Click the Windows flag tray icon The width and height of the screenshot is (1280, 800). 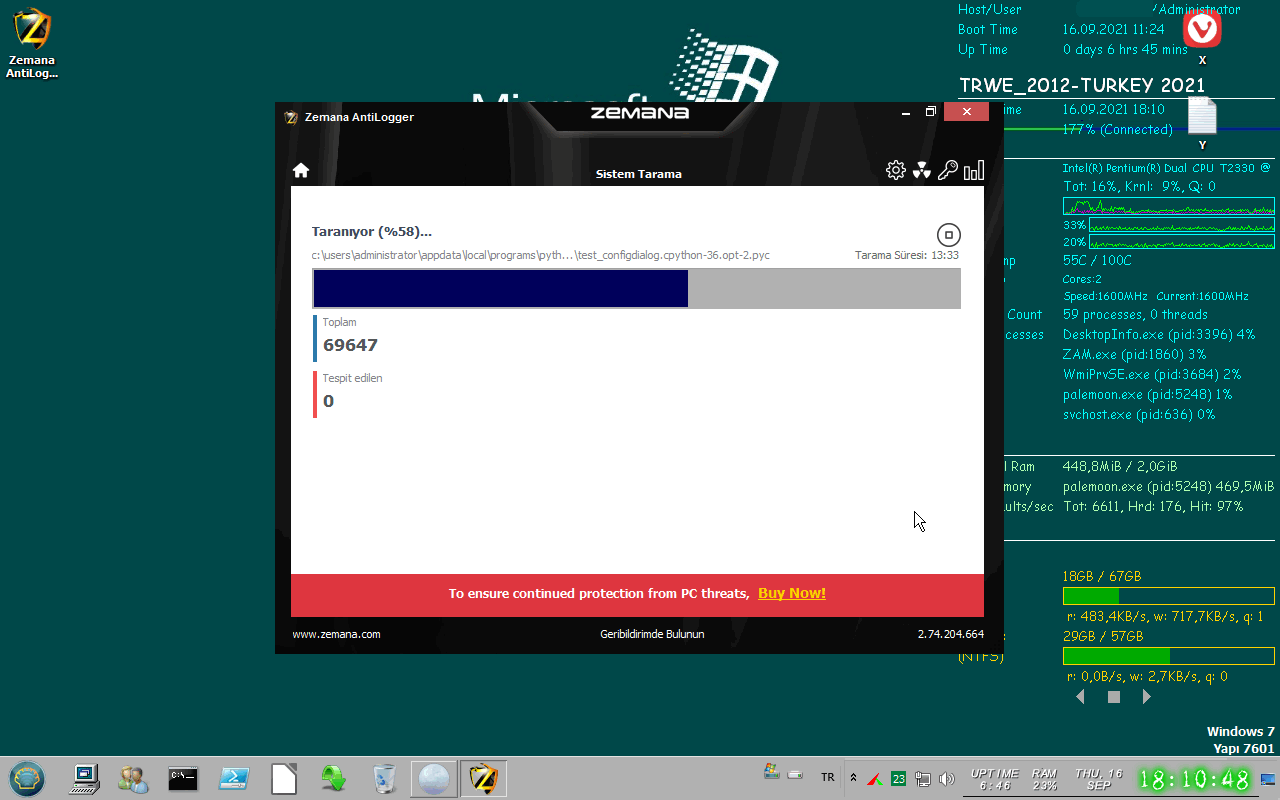(770, 771)
